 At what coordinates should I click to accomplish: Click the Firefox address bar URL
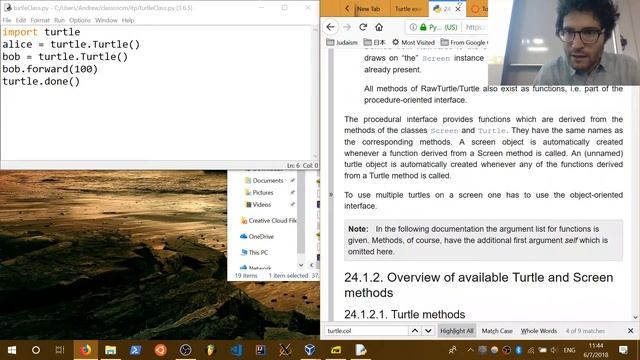click(476, 27)
